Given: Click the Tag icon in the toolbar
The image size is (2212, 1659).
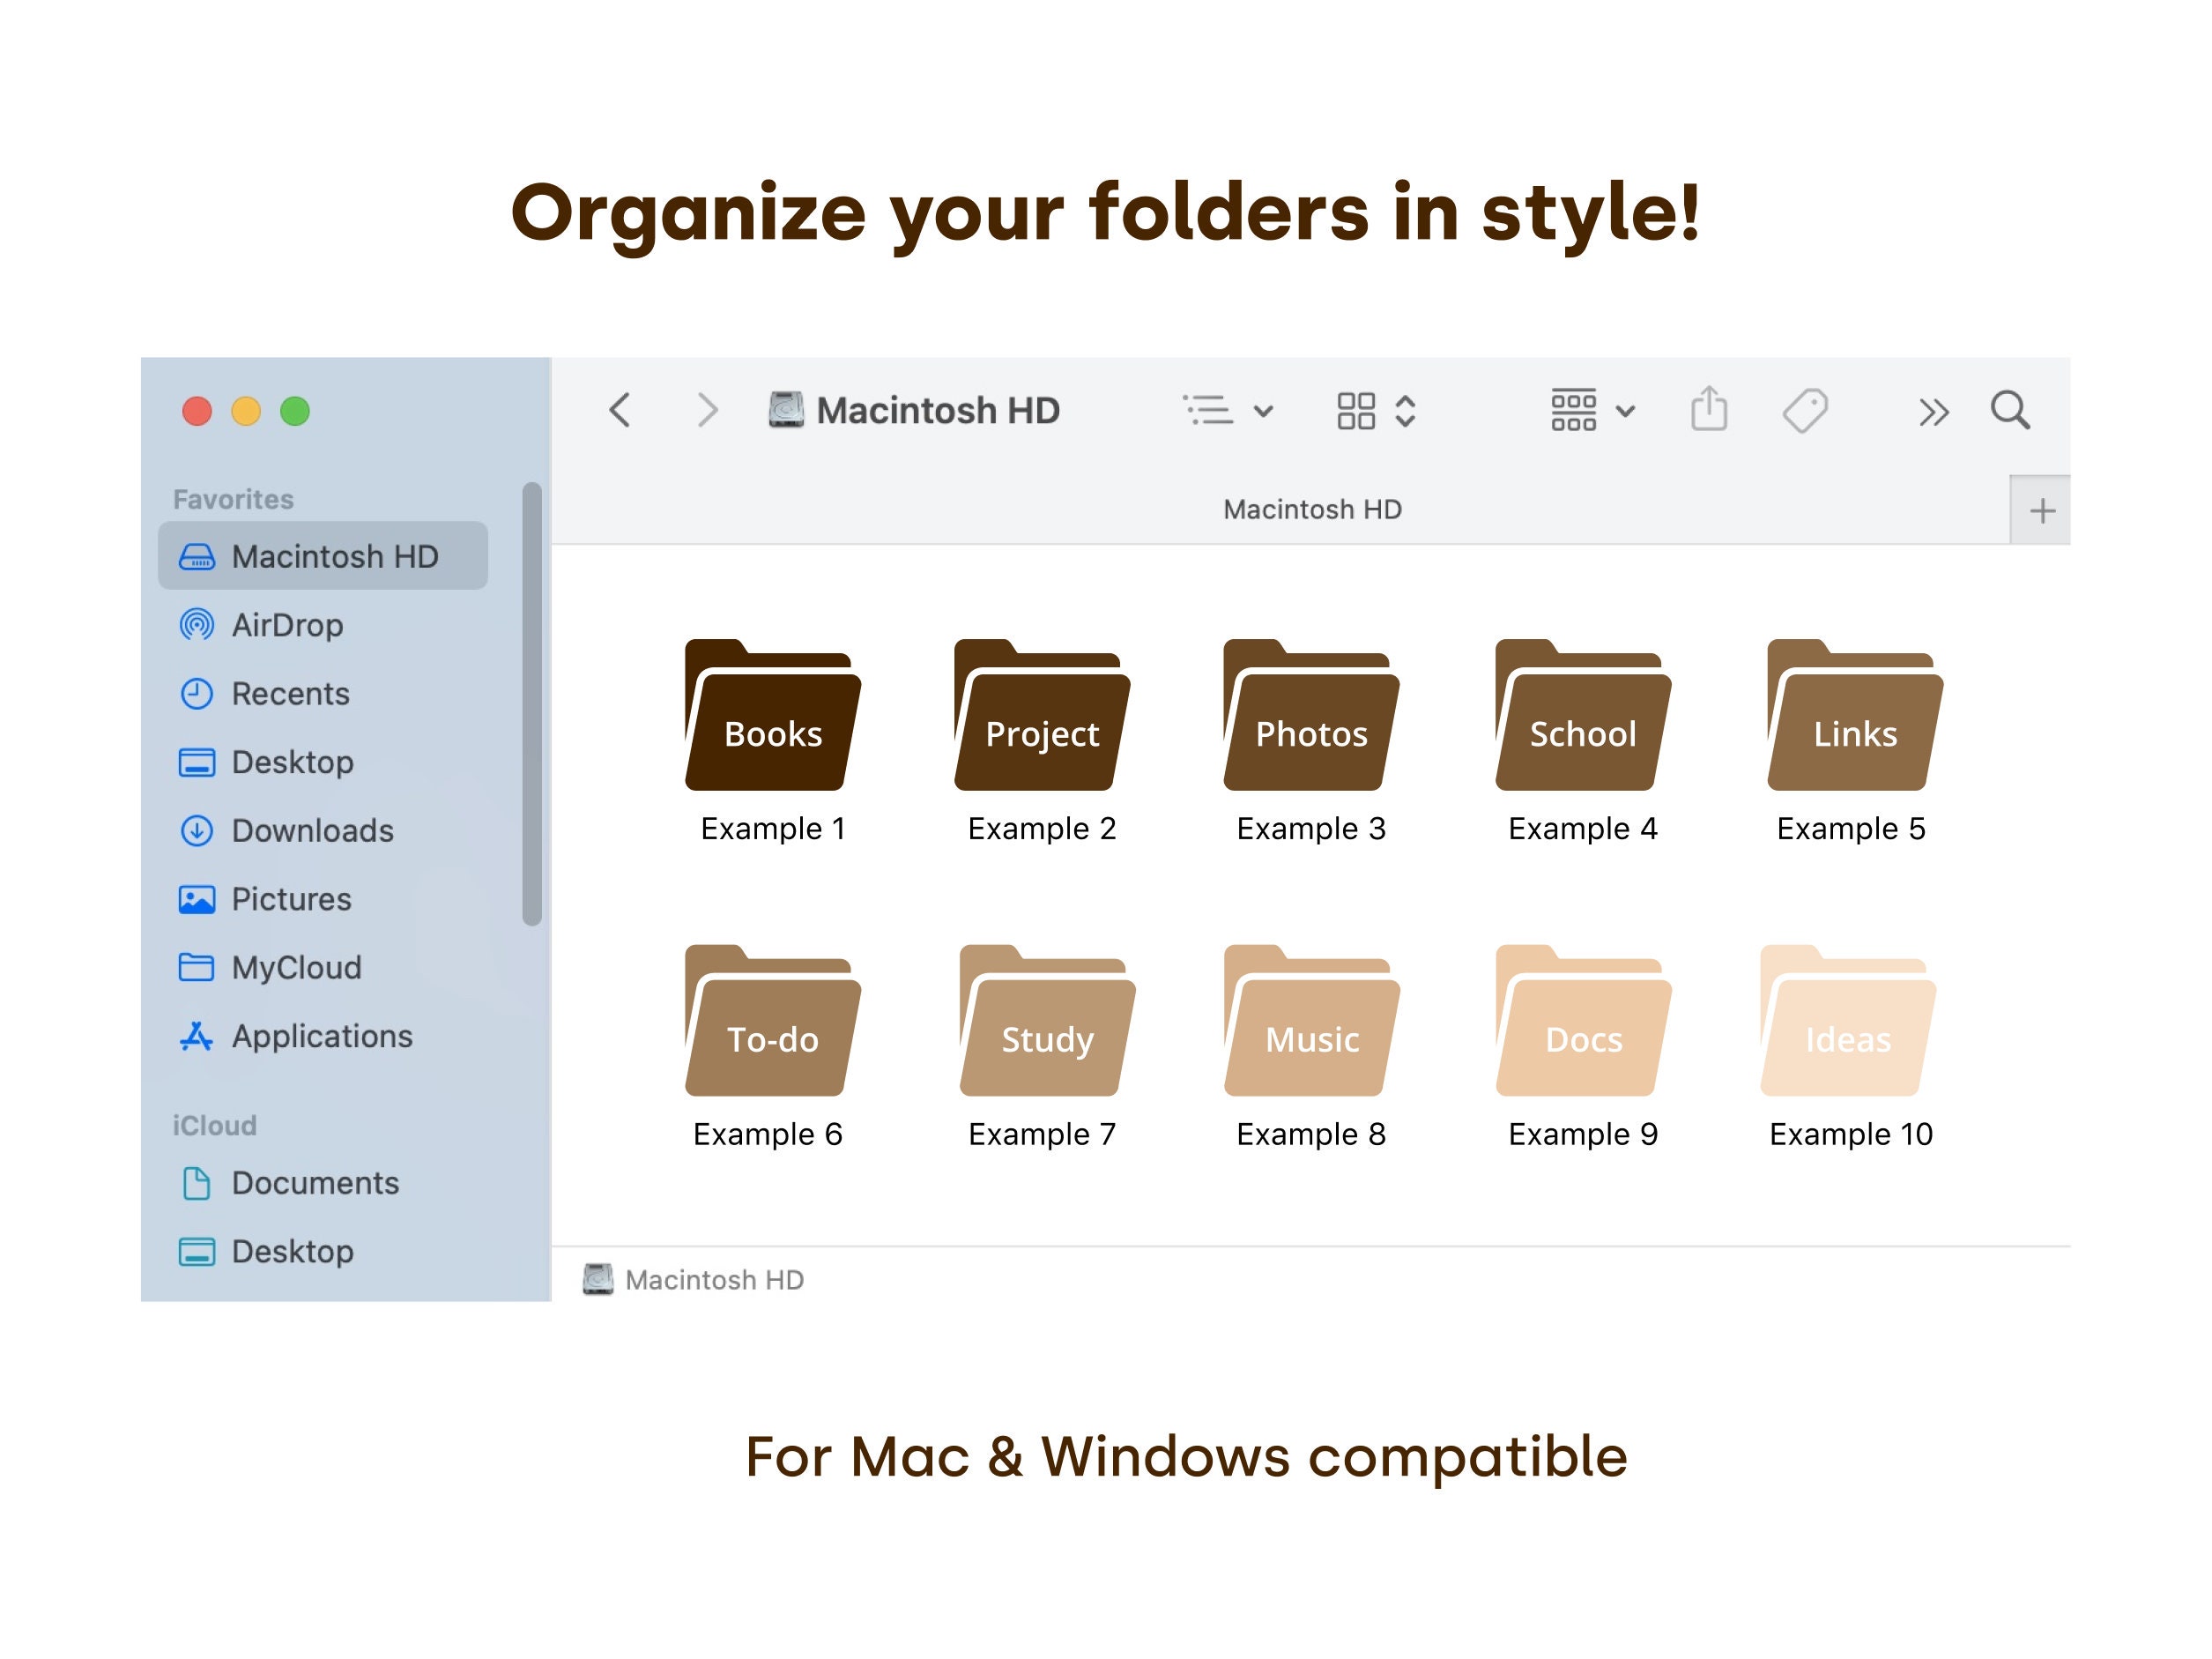Looking at the screenshot, I should pos(1806,409).
